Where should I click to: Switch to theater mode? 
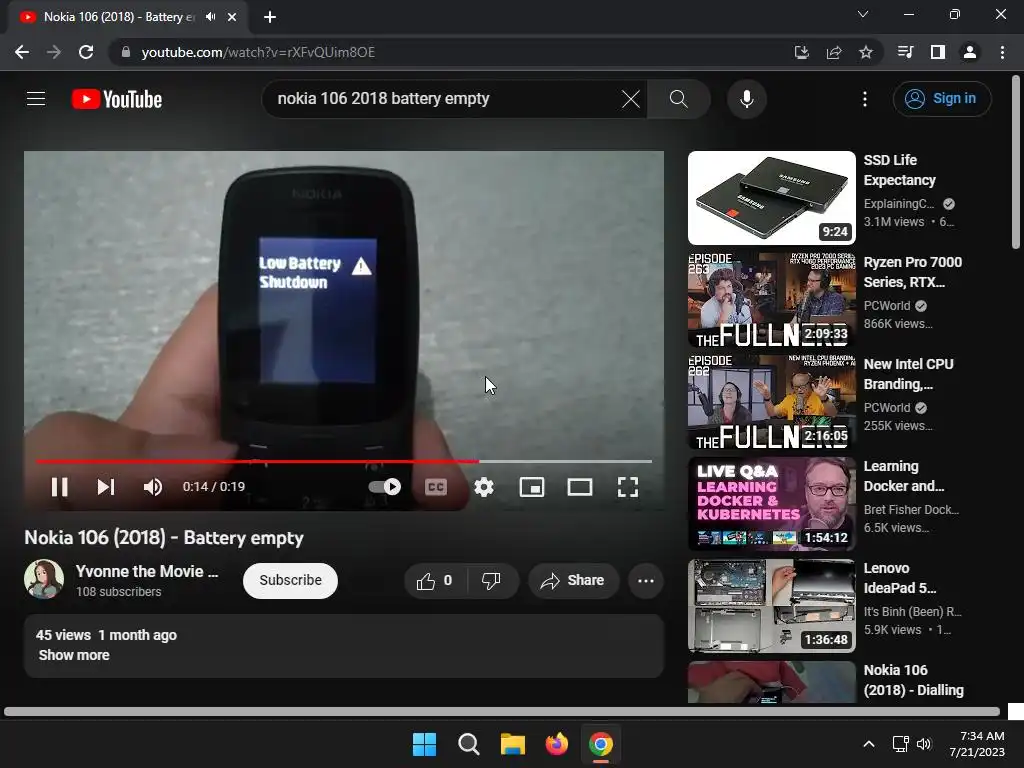(x=580, y=487)
